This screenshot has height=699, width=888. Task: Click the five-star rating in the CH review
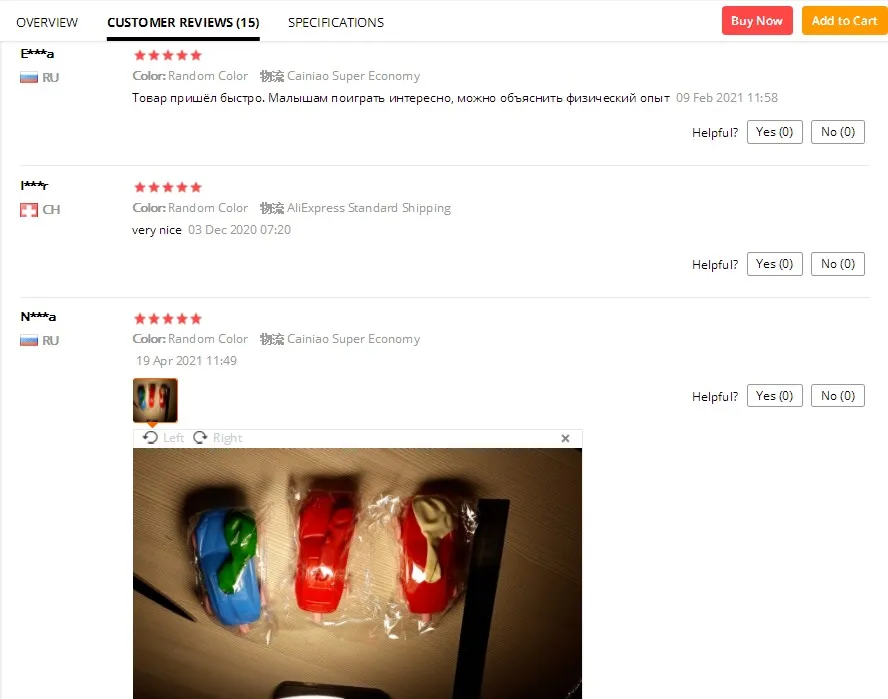(x=168, y=187)
